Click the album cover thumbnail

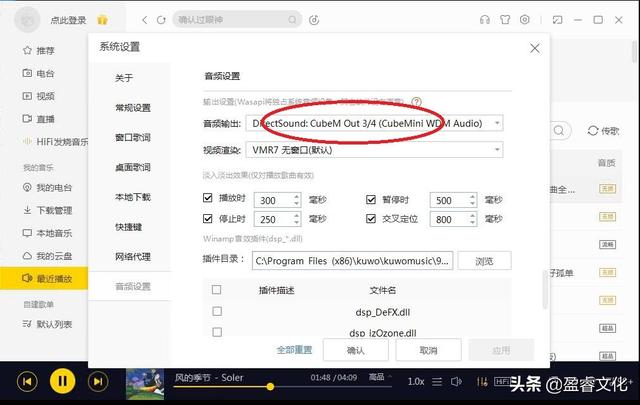pyautogui.click(x=145, y=384)
